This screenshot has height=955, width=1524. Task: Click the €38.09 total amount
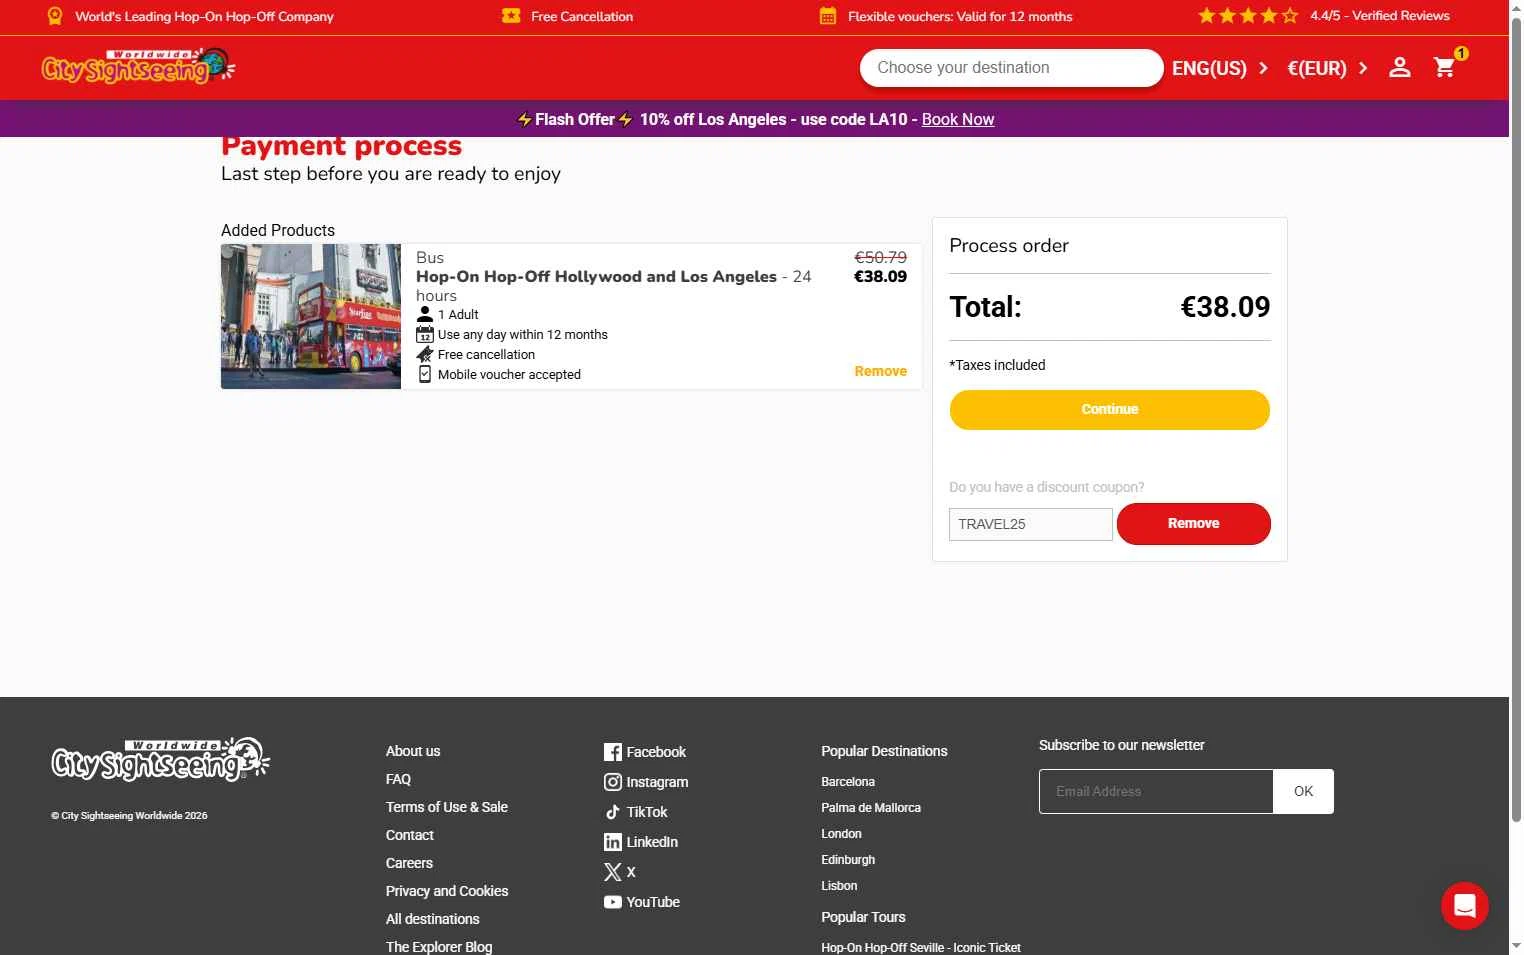click(1225, 307)
